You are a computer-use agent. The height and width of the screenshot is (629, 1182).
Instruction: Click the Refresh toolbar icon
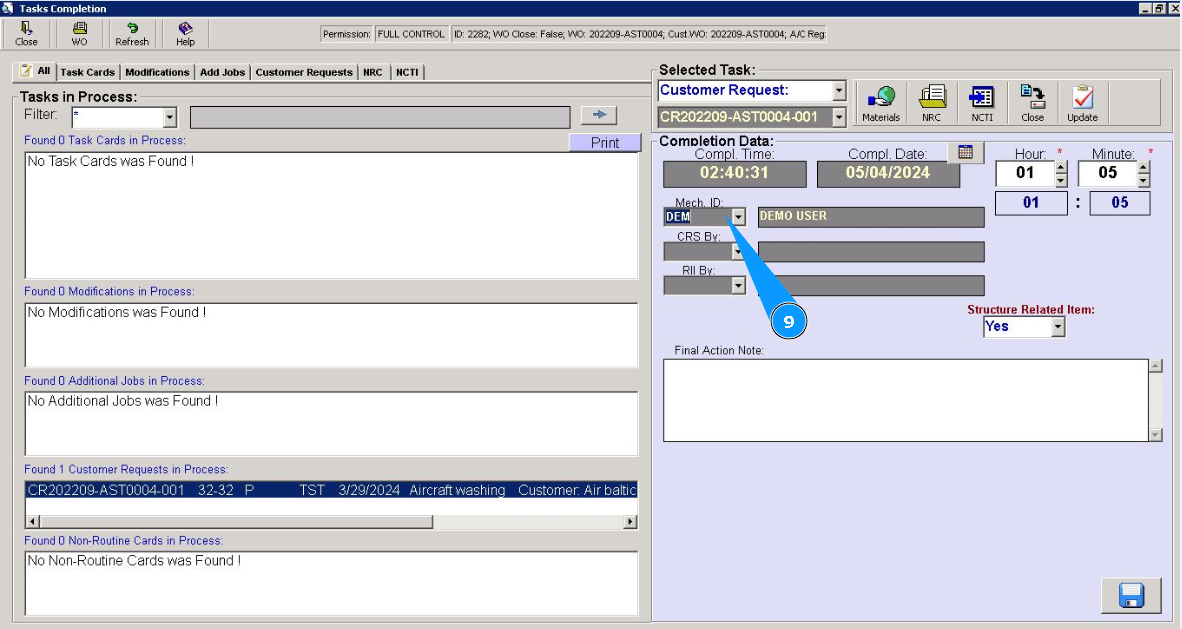click(x=132, y=33)
